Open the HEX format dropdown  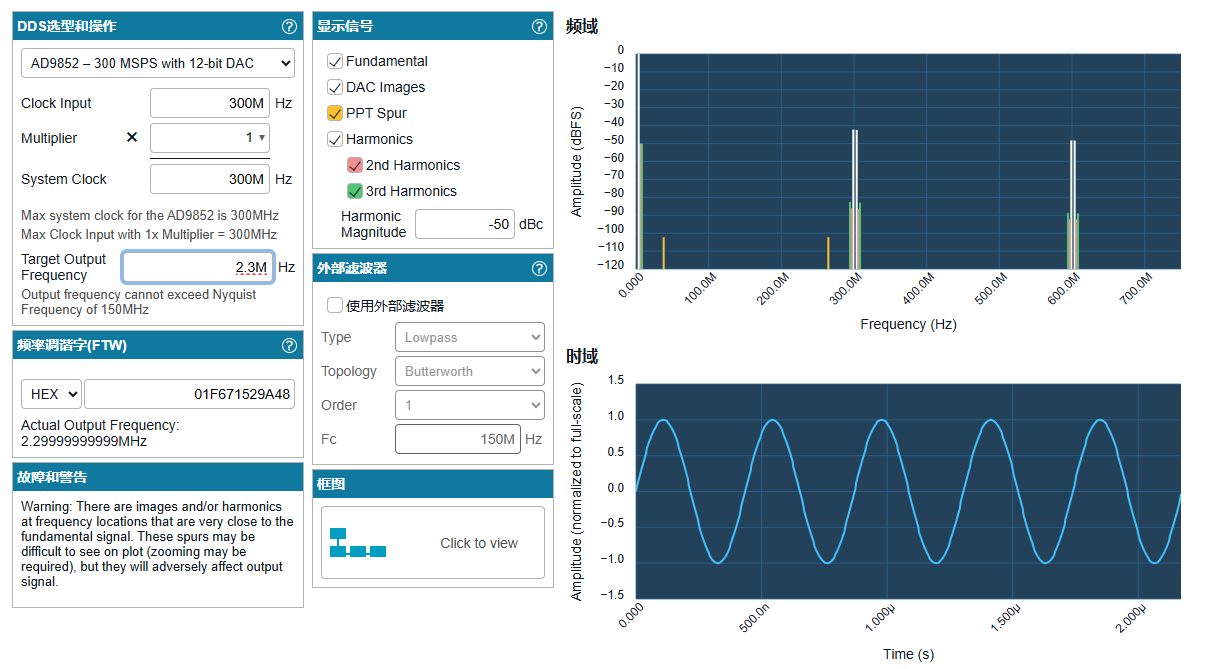[51, 395]
